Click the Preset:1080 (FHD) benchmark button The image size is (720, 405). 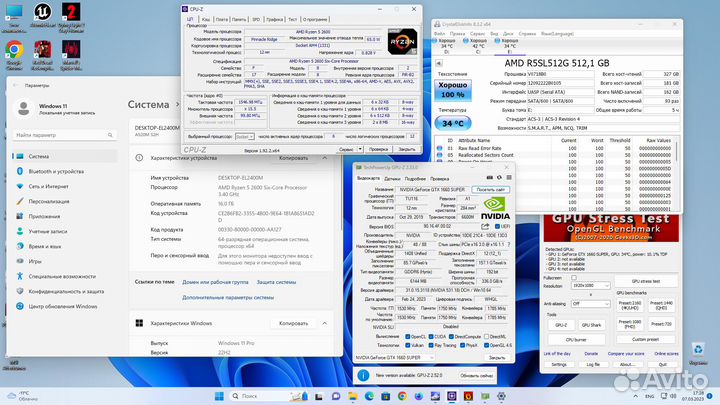click(630, 324)
